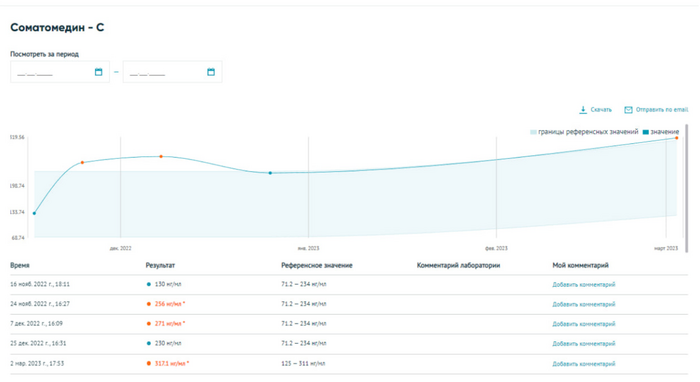Screen dimensions: 700x382
Task: Click the vertical scrollbar beside the chart
Action: (687, 187)
